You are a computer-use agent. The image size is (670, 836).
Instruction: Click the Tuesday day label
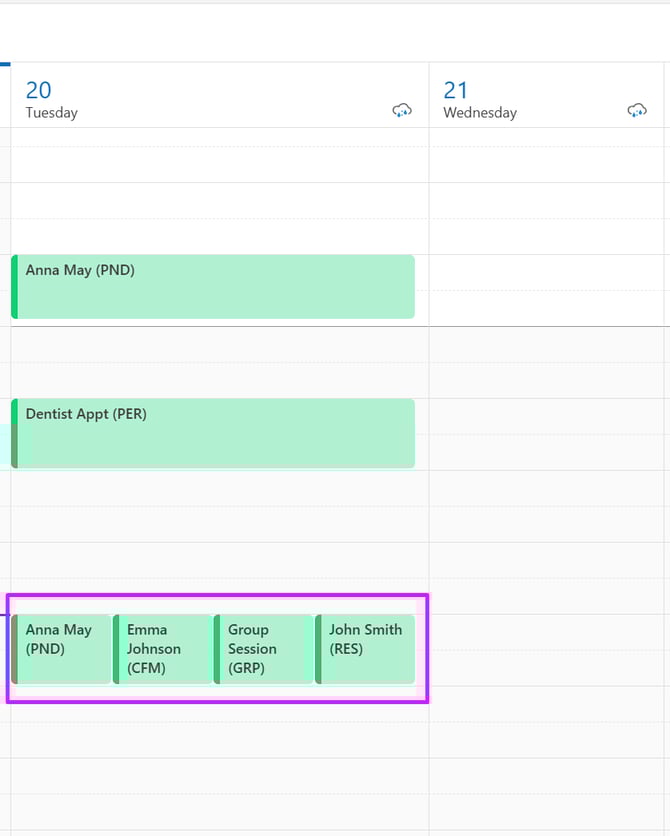(x=51, y=113)
